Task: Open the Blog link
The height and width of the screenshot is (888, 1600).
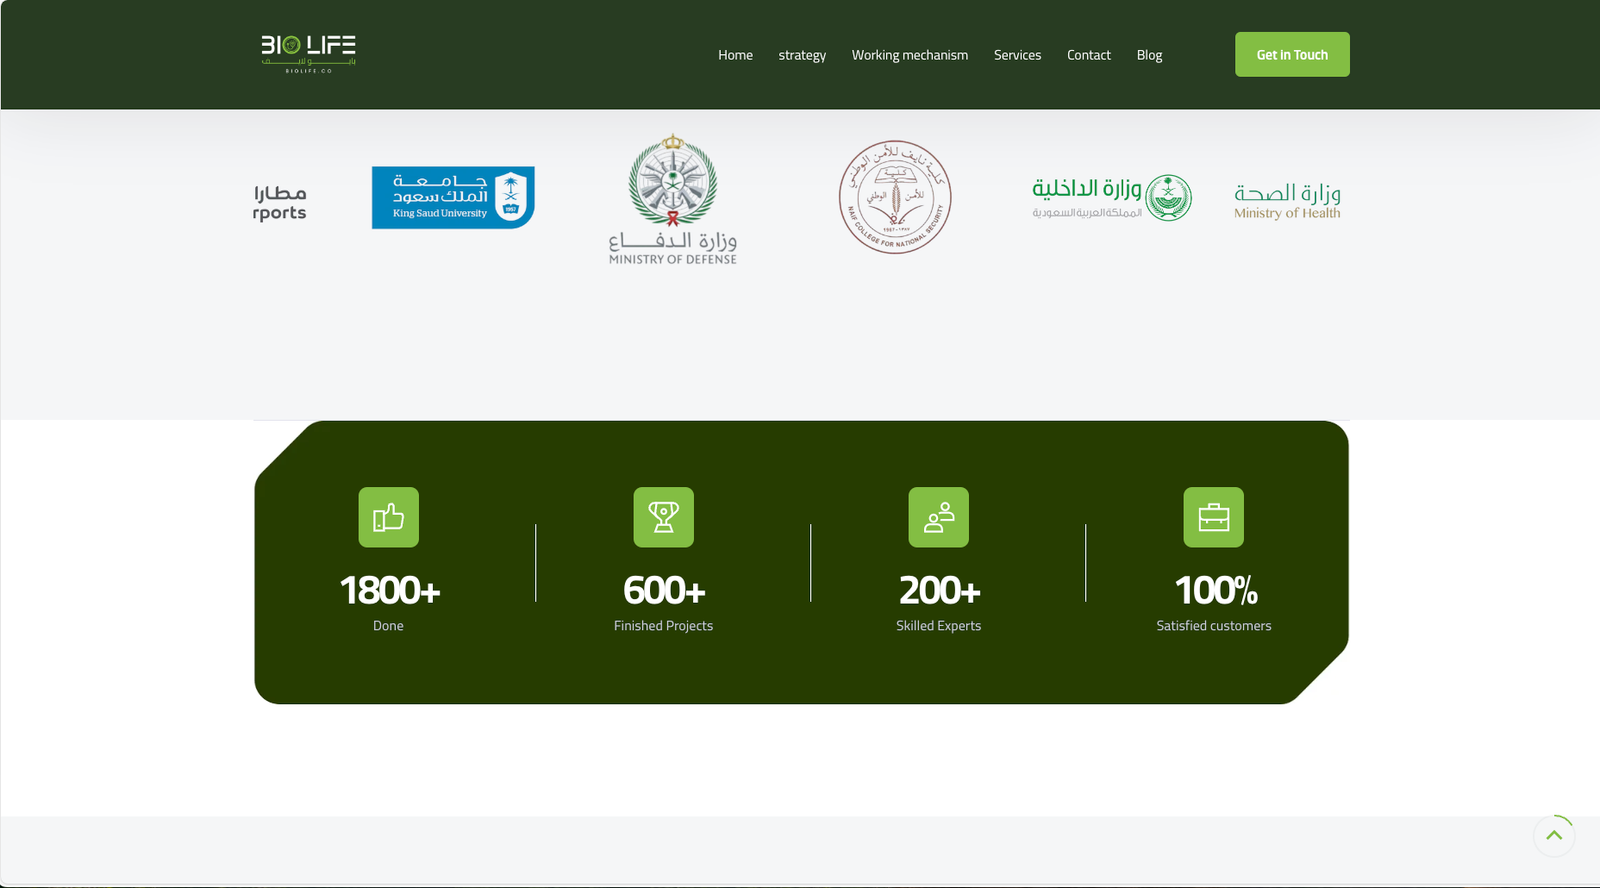Action: (1149, 55)
